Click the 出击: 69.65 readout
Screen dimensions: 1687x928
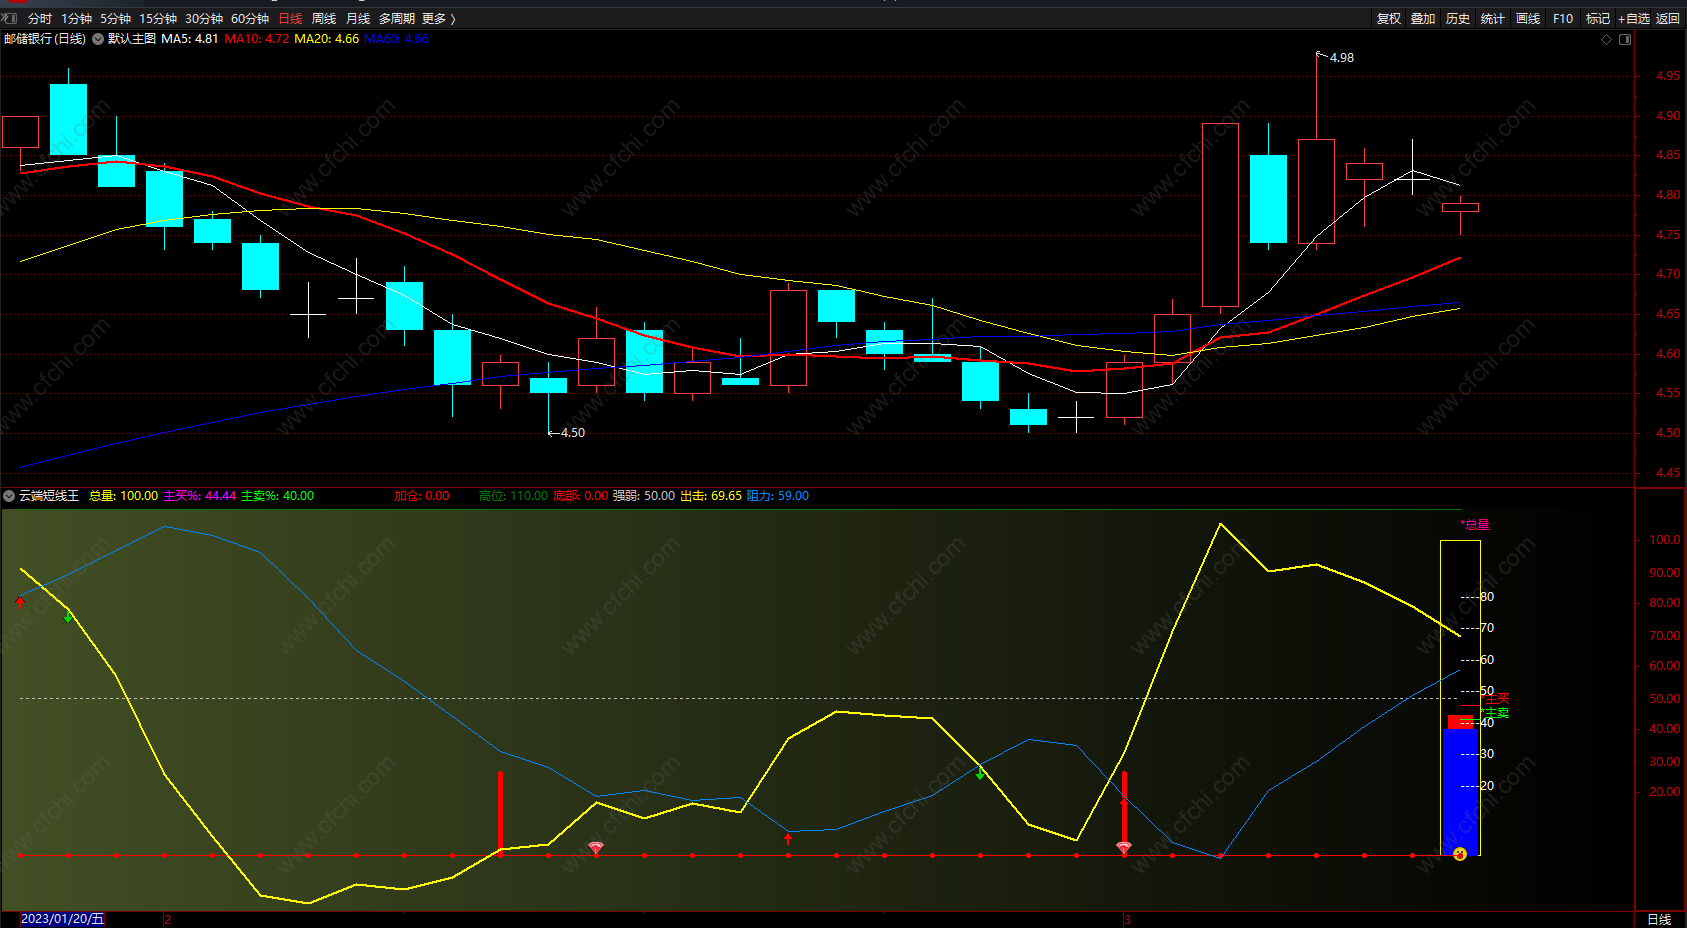[712, 496]
